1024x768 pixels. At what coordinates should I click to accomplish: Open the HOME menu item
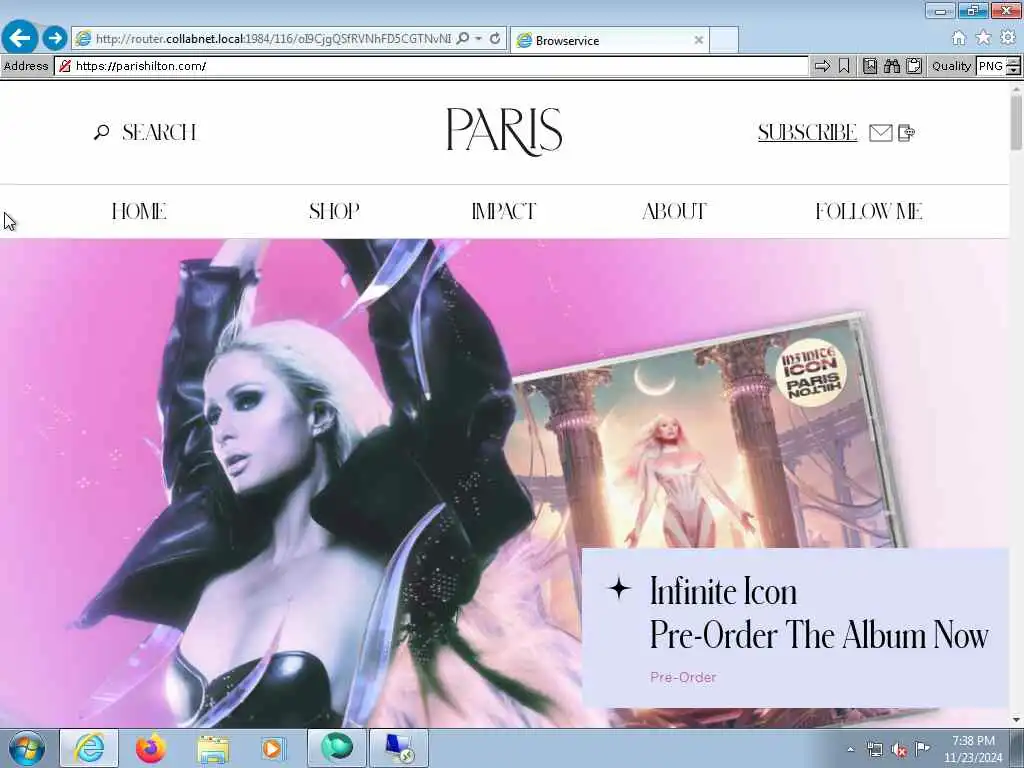(139, 212)
